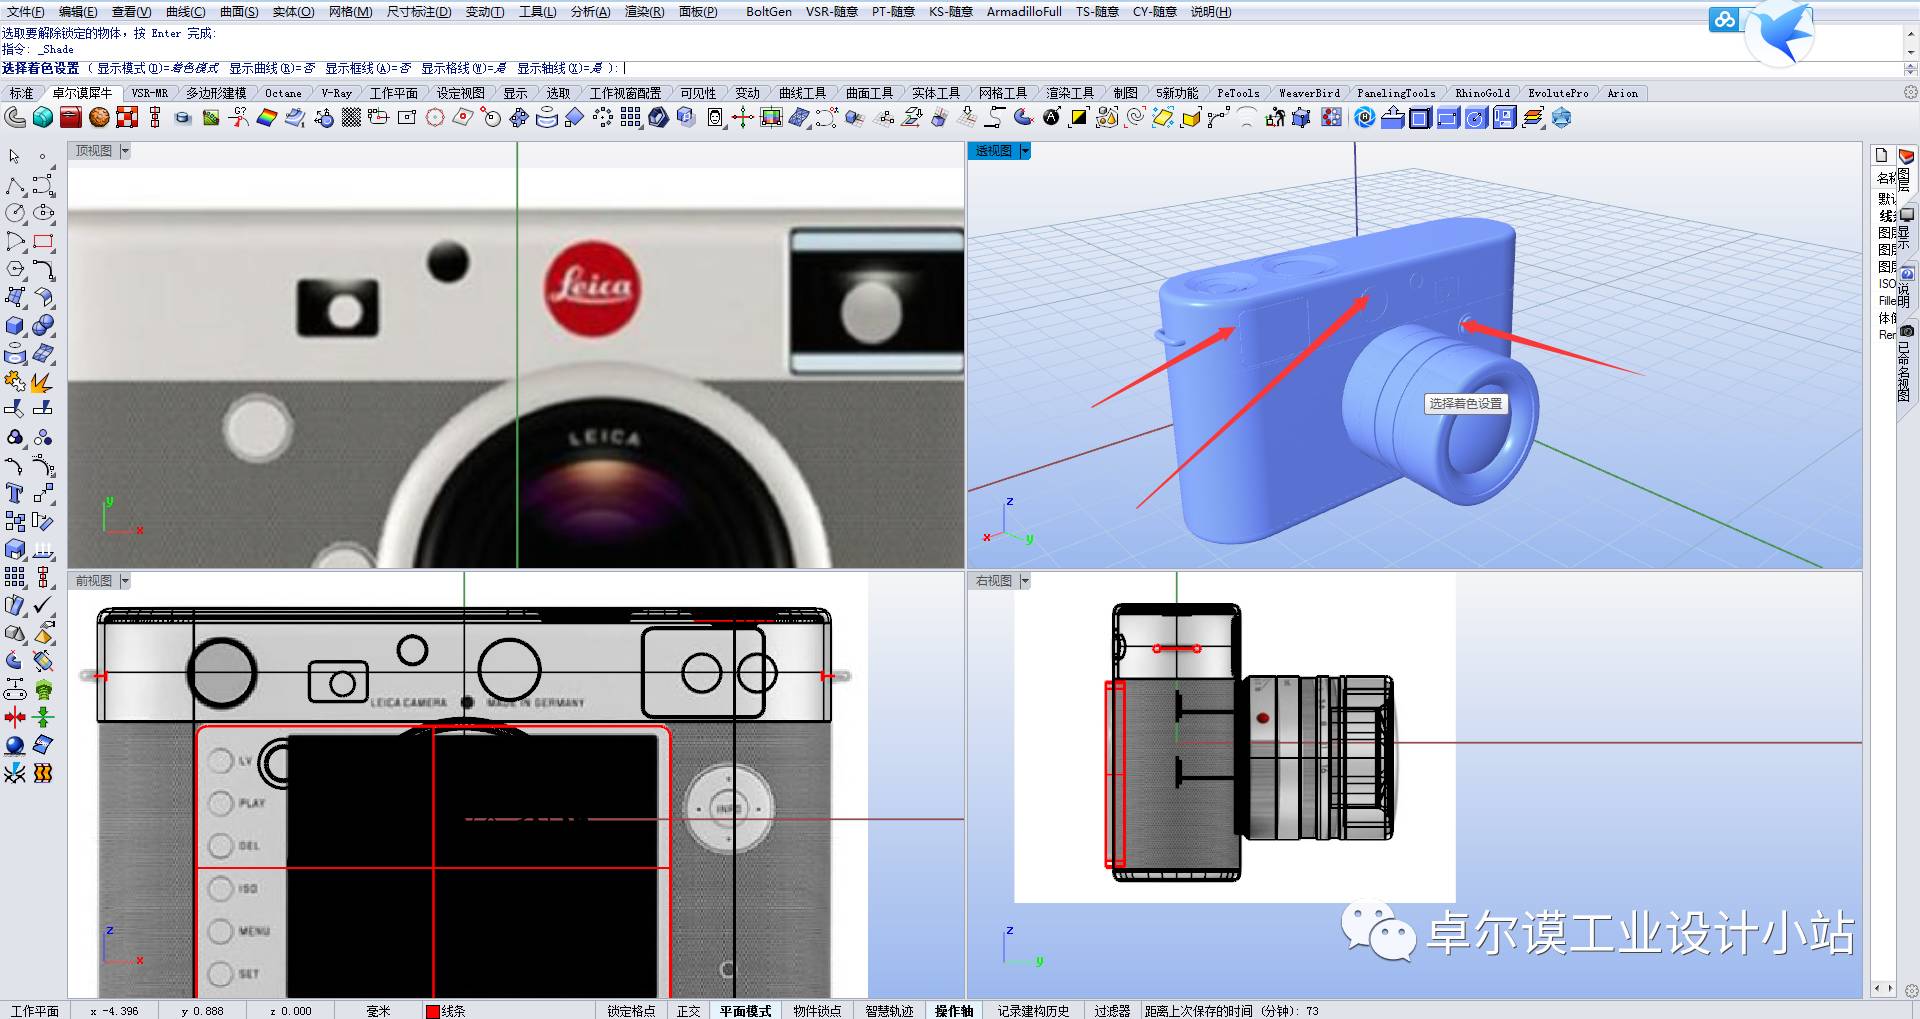Select the red Rectangle tool

point(43,242)
